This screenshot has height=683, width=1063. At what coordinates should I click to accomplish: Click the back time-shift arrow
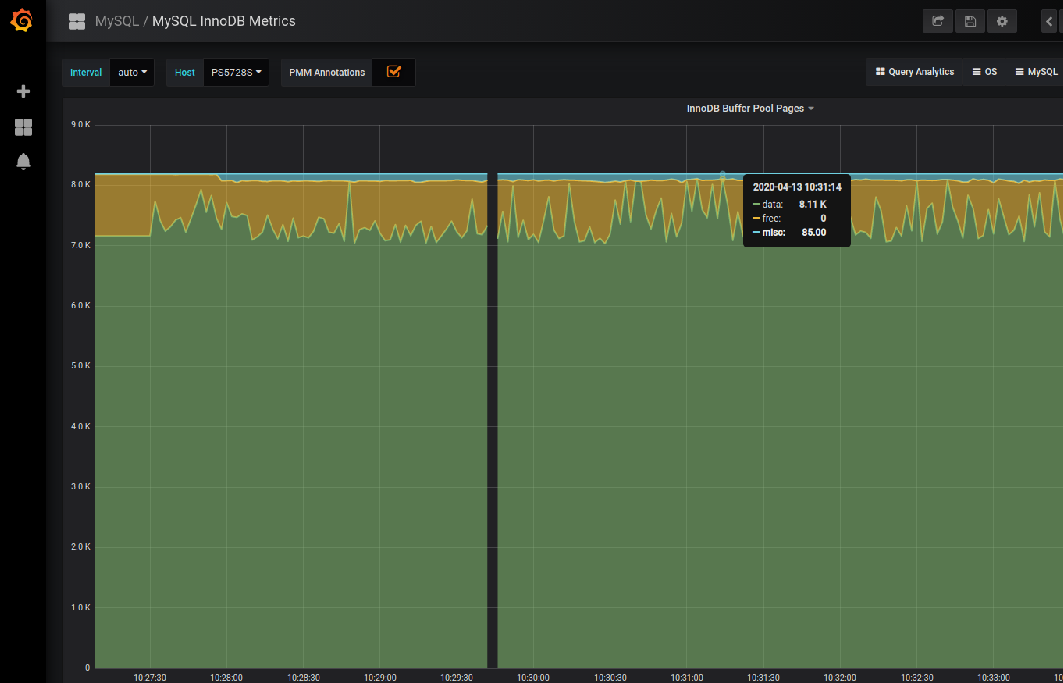[x=1049, y=21]
